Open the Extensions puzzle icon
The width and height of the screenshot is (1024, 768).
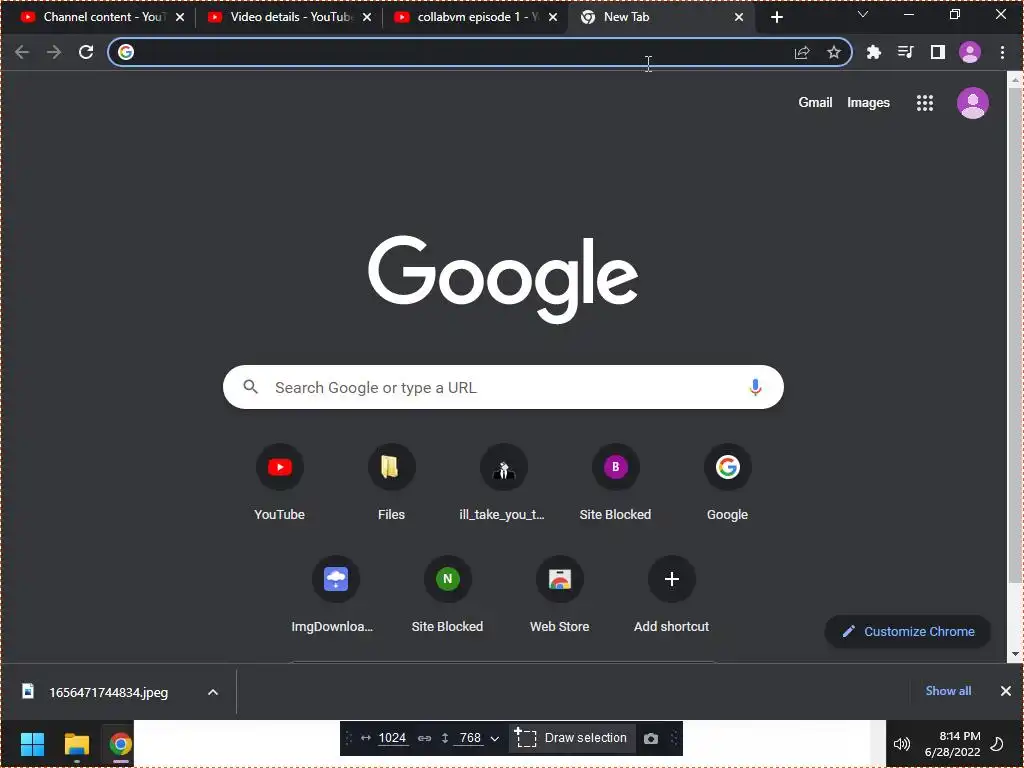(874, 52)
